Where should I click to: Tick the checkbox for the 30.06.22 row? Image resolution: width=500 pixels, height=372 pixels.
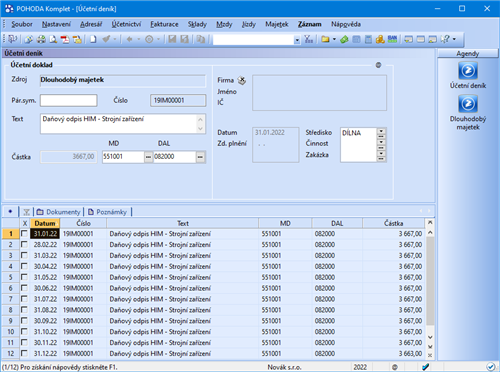click(24, 288)
